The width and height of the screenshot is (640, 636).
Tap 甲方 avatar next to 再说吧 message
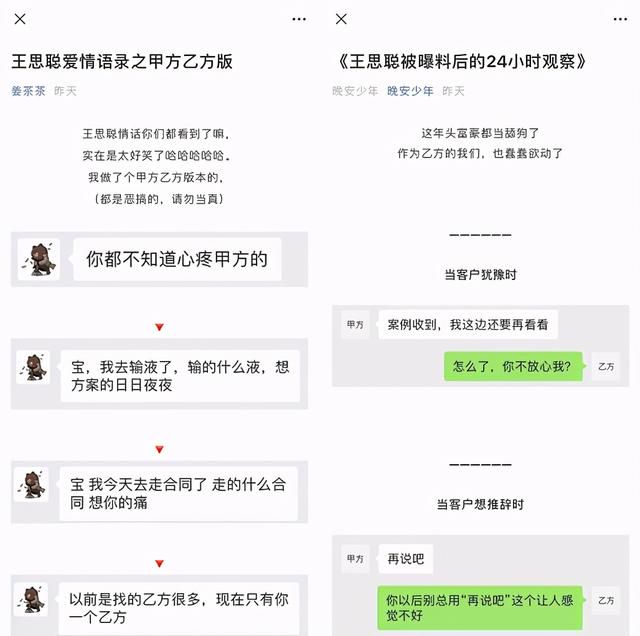tap(355, 558)
